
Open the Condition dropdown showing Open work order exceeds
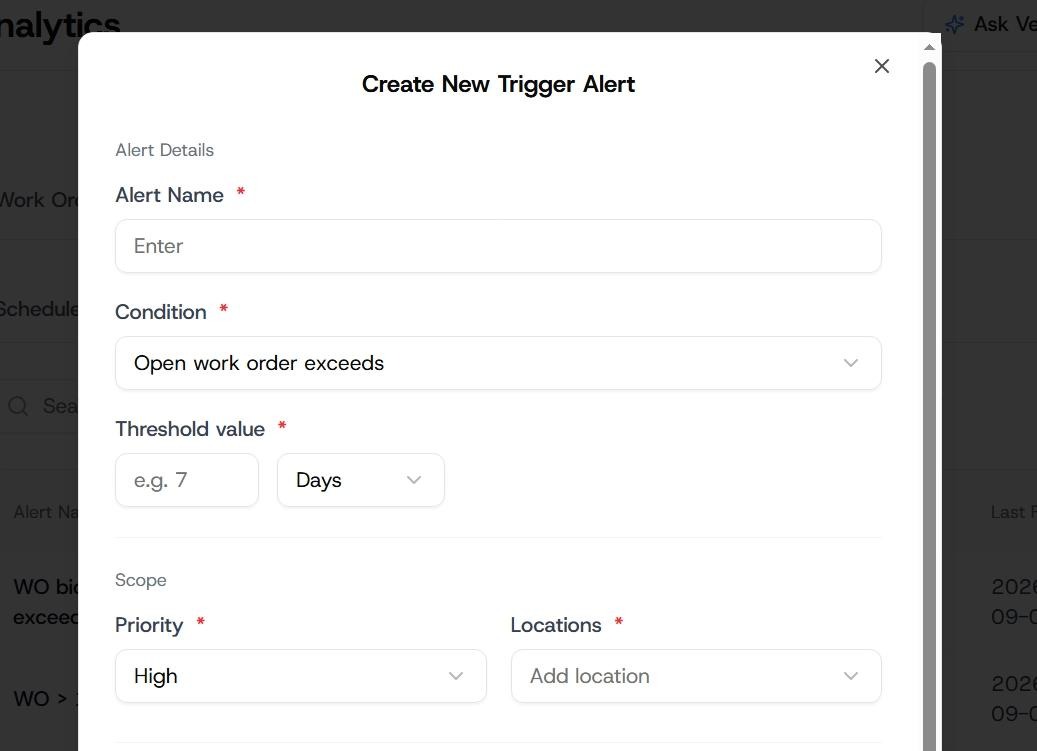(x=498, y=363)
